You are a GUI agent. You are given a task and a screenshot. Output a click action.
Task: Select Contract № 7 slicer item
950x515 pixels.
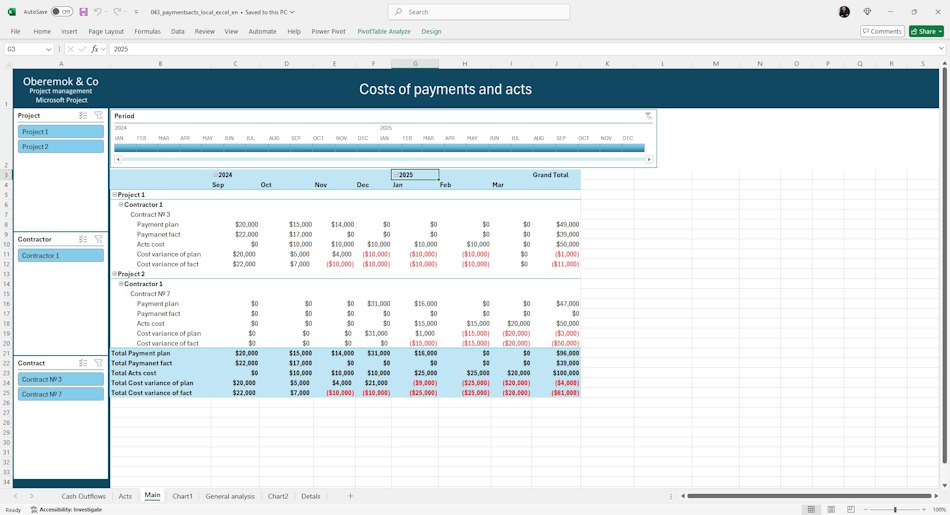tap(61, 394)
